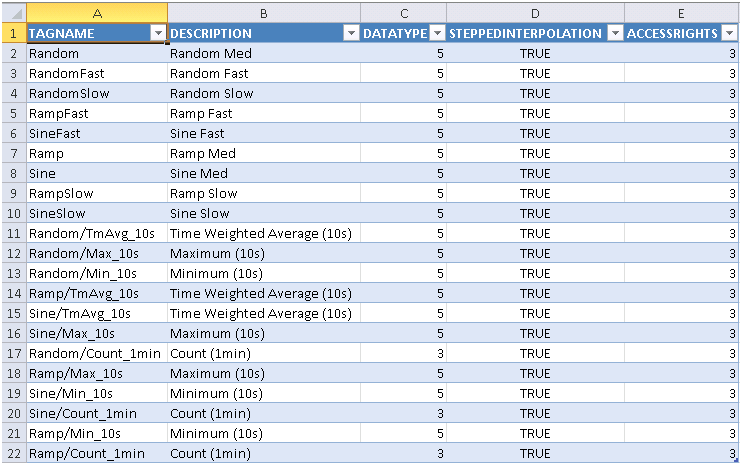742x465 pixels.
Task: Select the 'Count (1min)' cell in row 17
Action: pyautogui.click(x=263, y=353)
